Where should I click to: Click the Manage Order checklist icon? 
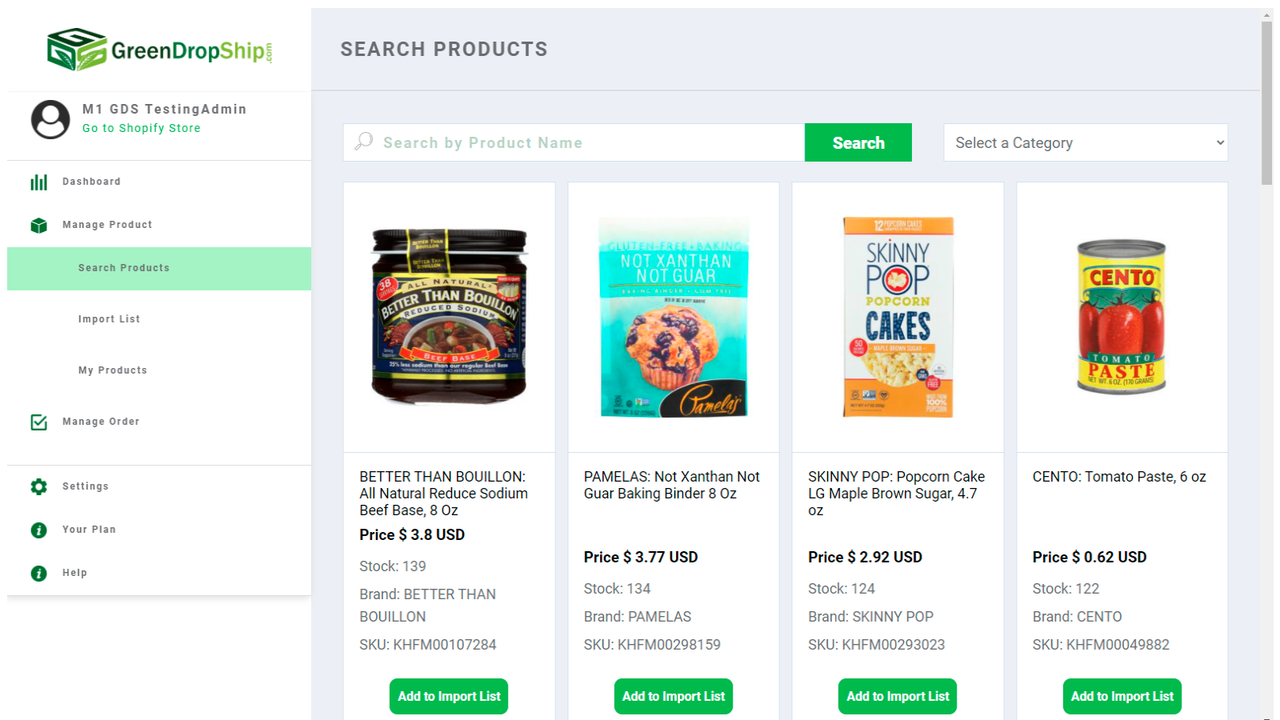pyautogui.click(x=38, y=421)
